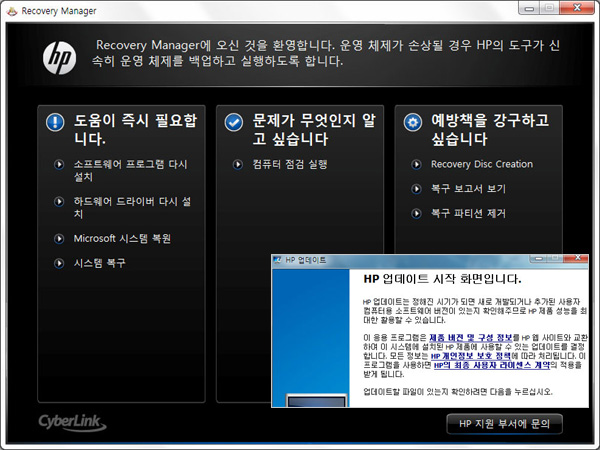View 복구 보고서 보기
600x450 pixels.
pos(468,189)
